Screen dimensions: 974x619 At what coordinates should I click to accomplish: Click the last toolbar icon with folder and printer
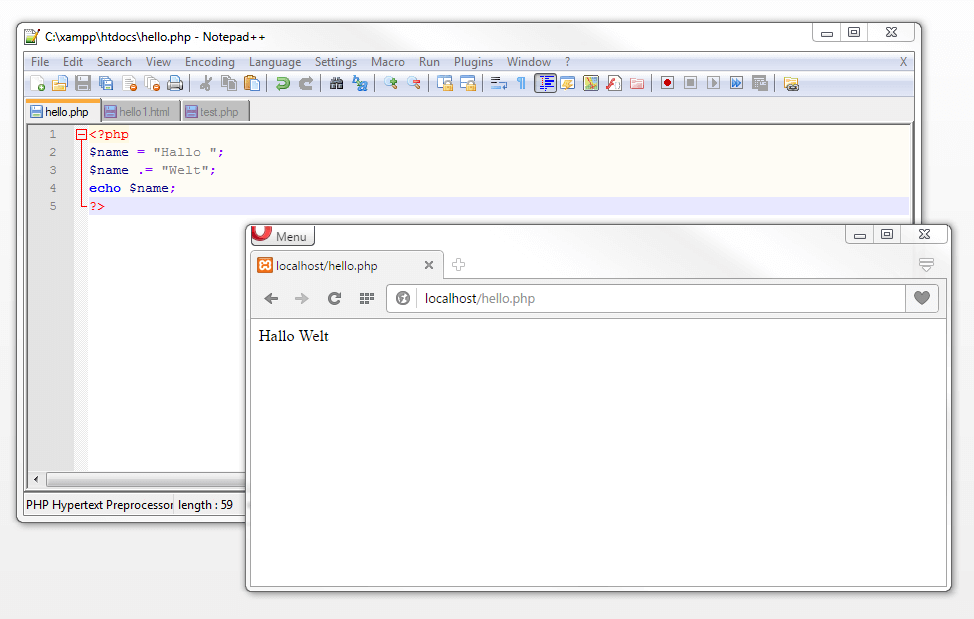791,83
